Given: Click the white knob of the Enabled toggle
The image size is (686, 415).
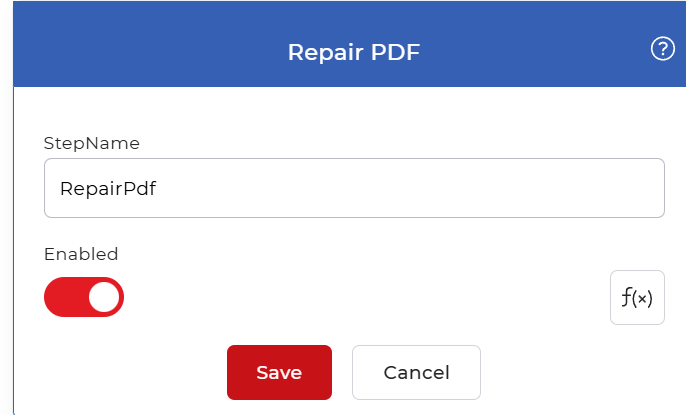Looking at the screenshot, I should 104,297.
